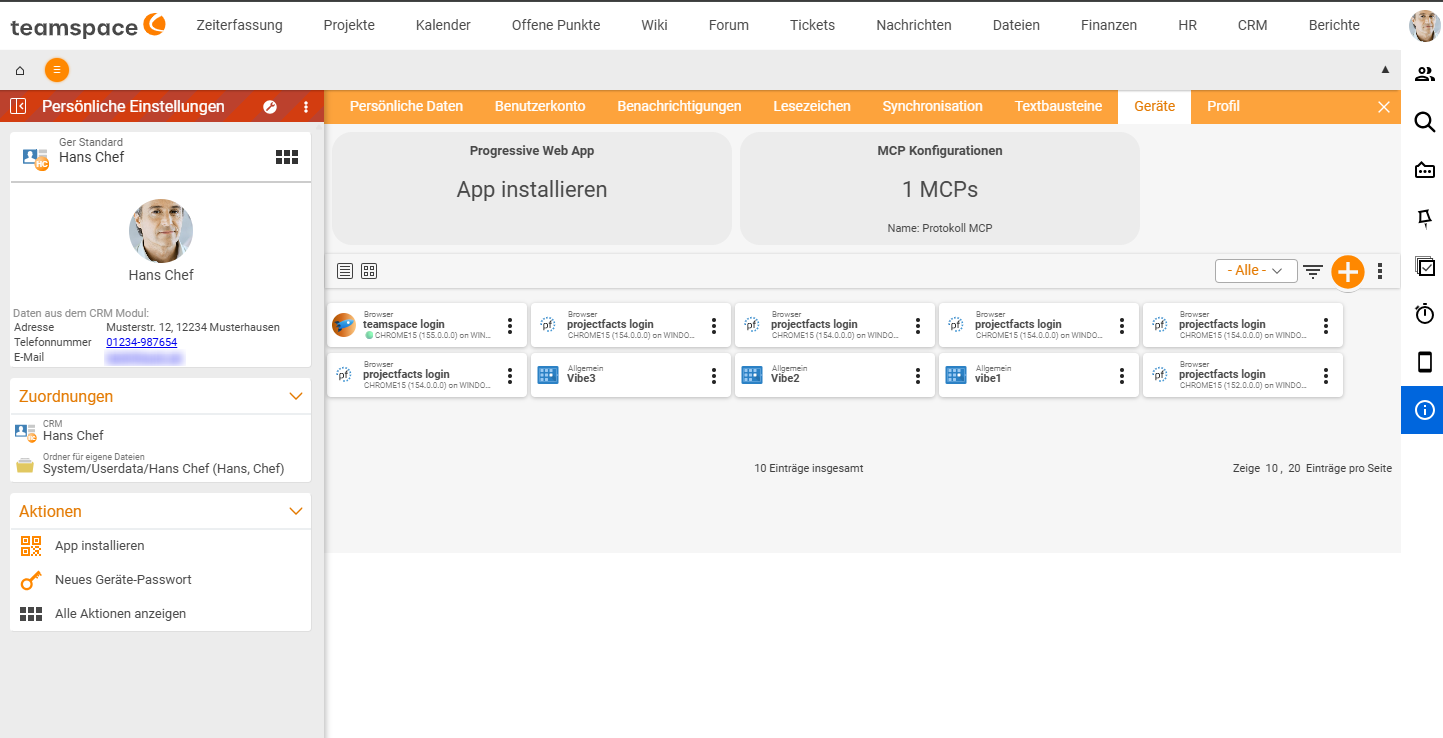This screenshot has height=738, width=1443.
Task: Show 20 Einträge pro Seite
Action: (1294, 468)
